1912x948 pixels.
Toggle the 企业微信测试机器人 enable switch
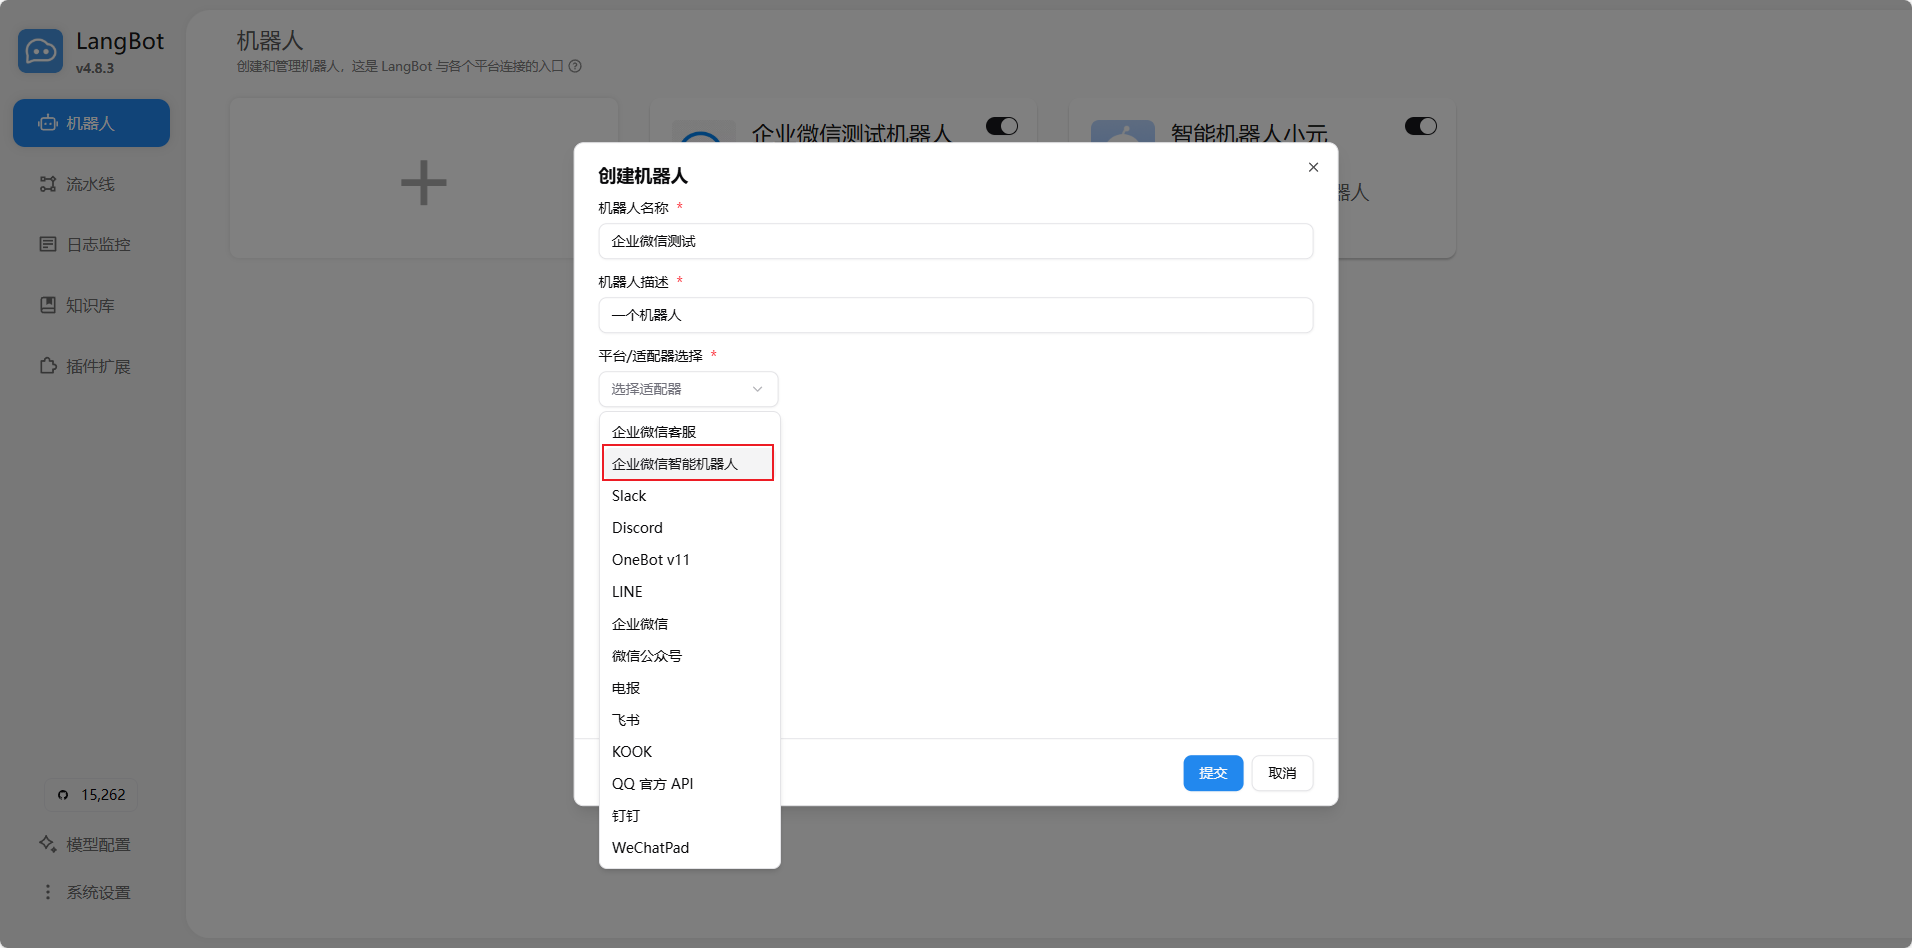point(1002,126)
